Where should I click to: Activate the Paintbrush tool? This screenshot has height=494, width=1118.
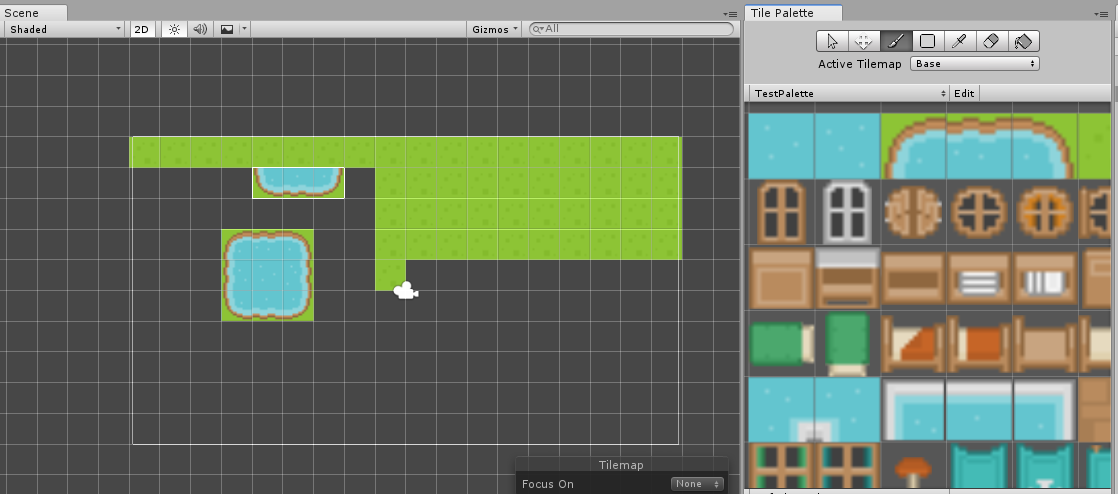tap(895, 41)
